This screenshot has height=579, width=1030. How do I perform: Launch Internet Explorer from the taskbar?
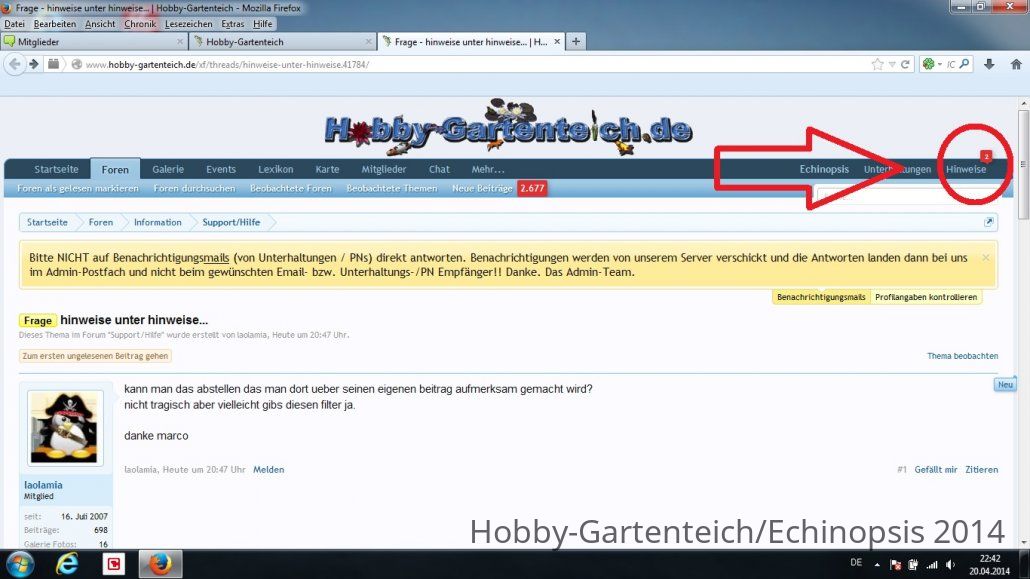66,565
